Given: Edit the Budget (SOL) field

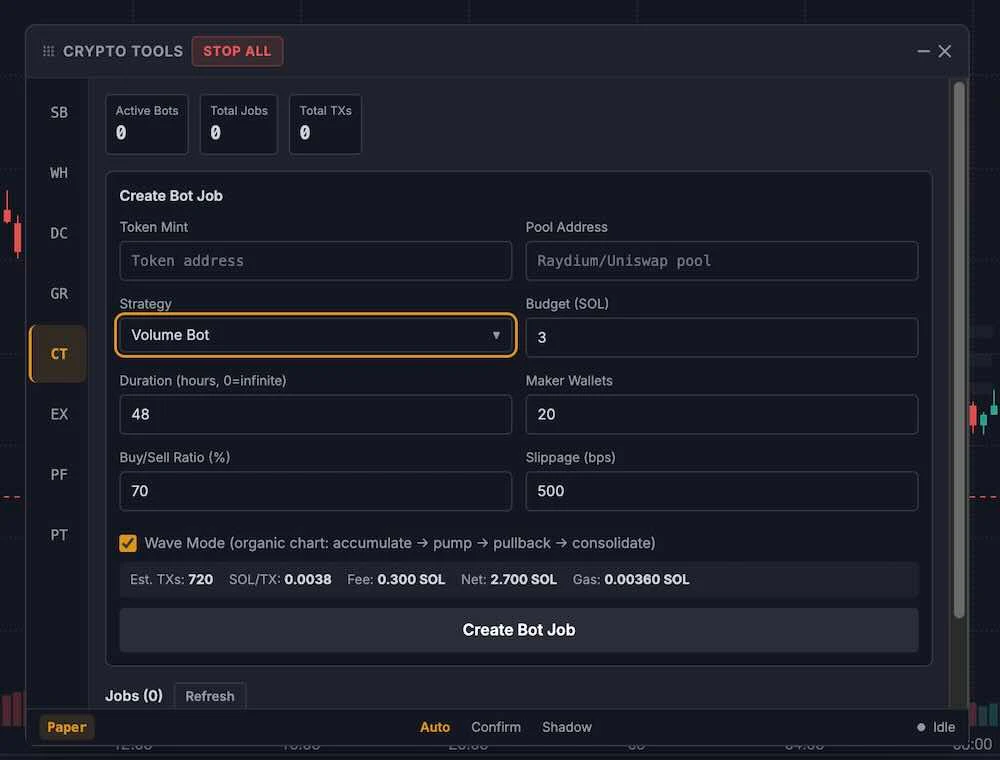Looking at the screenshot, I should (722, 337).
